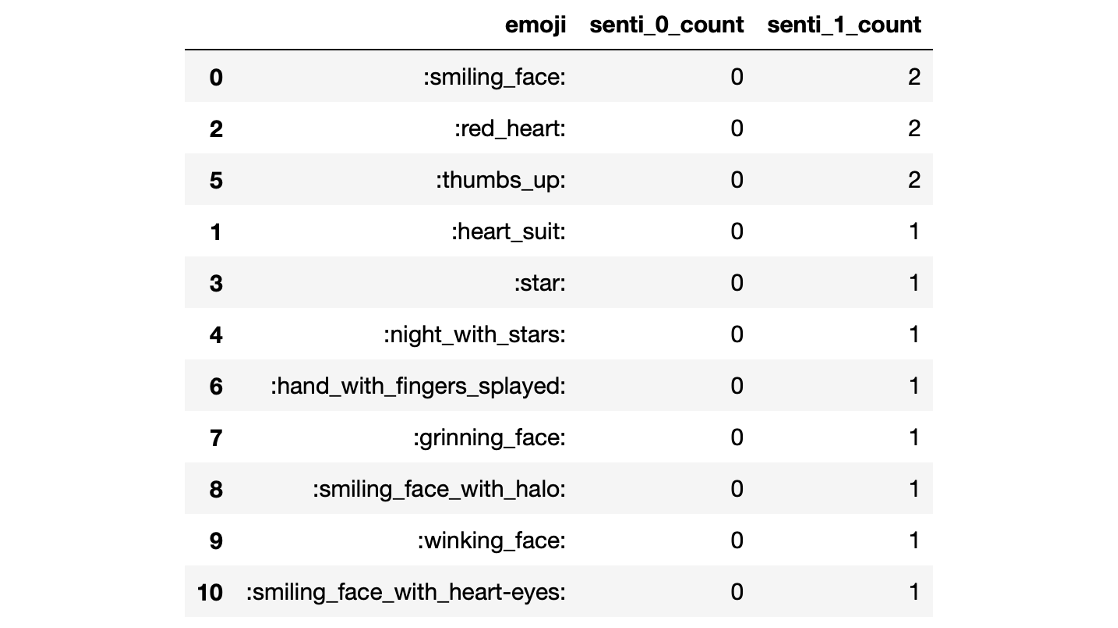Click row index label 10
1118x628 pixels.
(x=210, y=593)
